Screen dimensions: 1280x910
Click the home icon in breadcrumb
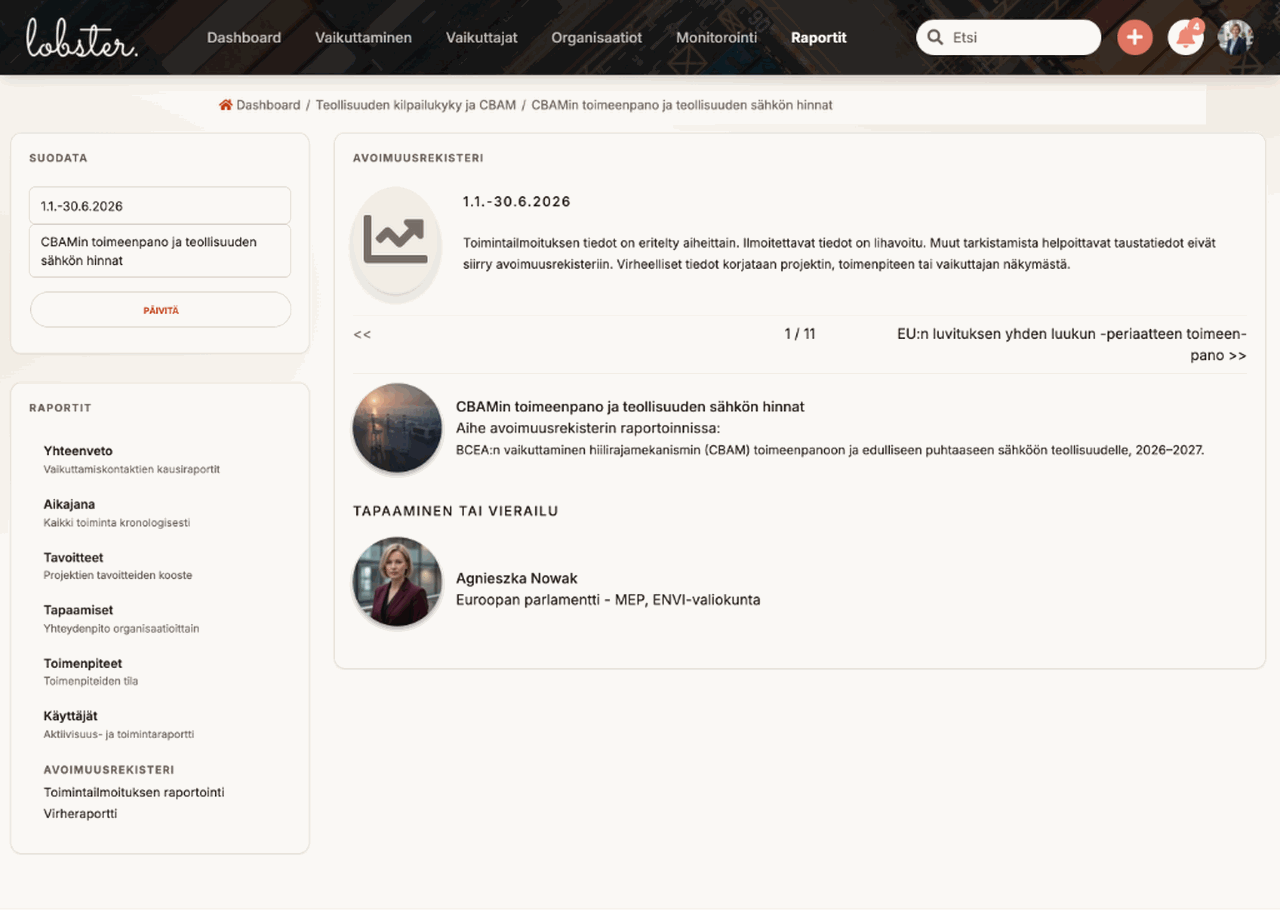[226, 105]
